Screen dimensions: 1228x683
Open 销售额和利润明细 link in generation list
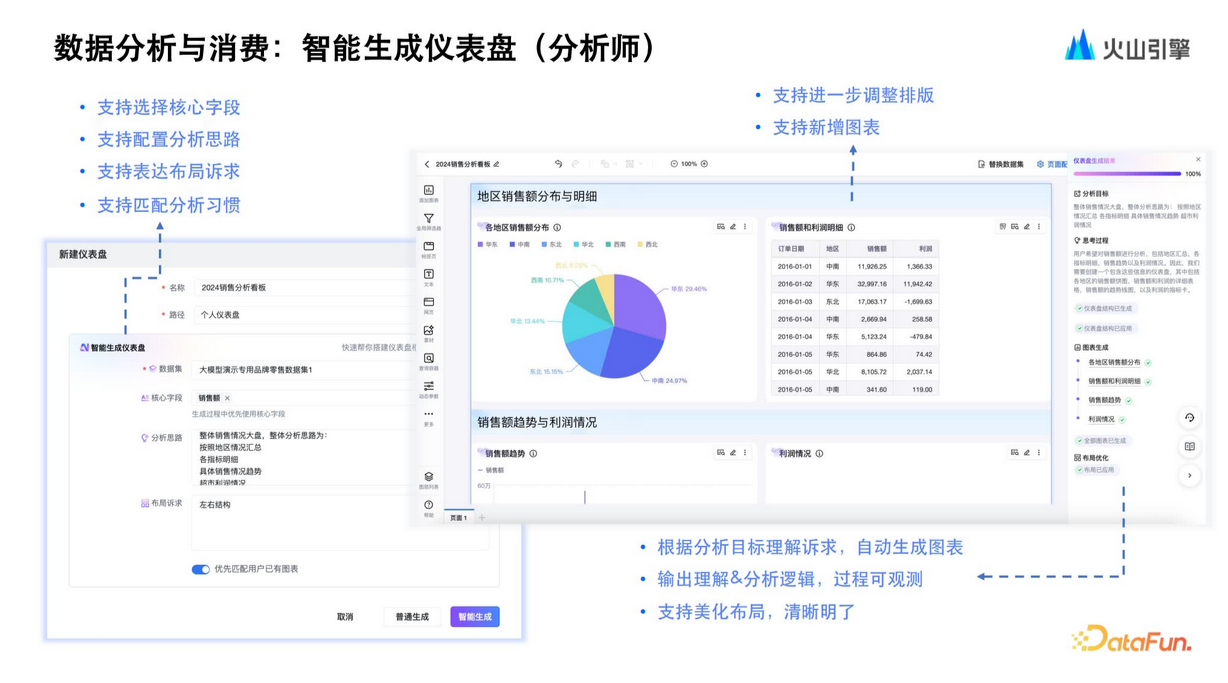coord(1114,381)
